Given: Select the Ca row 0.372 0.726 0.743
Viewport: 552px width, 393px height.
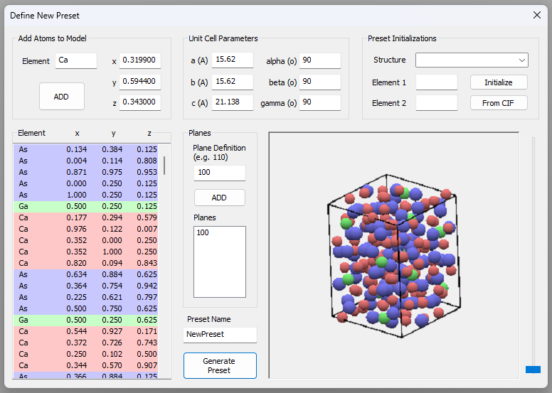Looking at the screenshot, I should point(86,343).
